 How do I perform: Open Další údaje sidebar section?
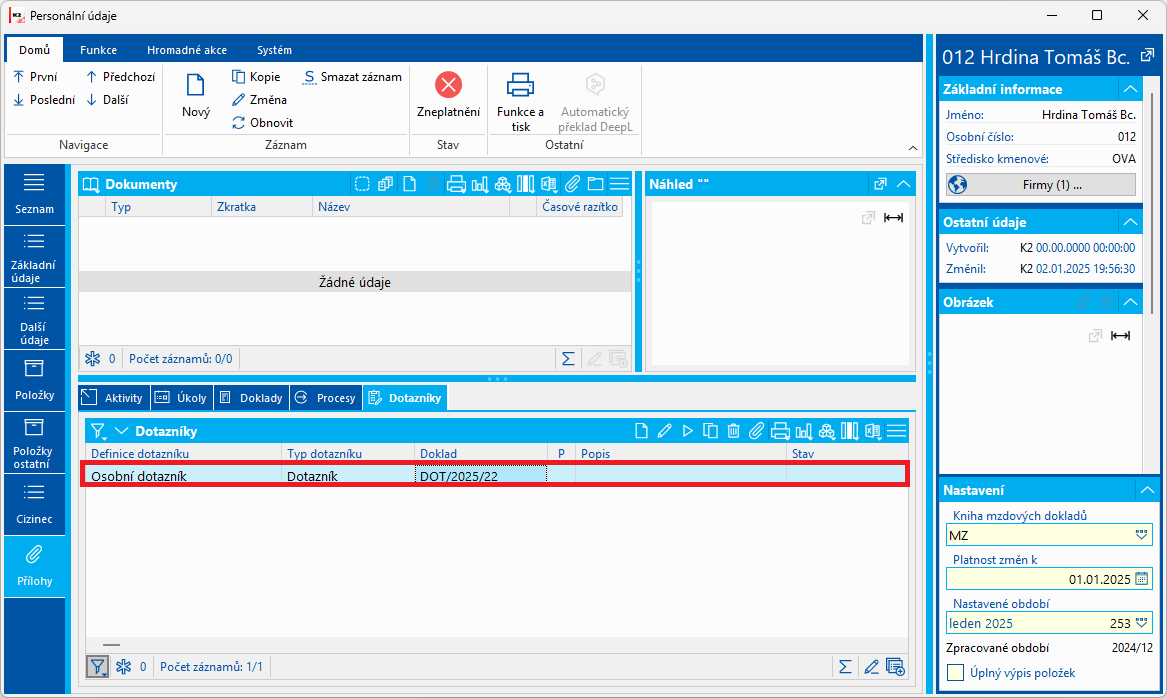click(x=34, y=318)
